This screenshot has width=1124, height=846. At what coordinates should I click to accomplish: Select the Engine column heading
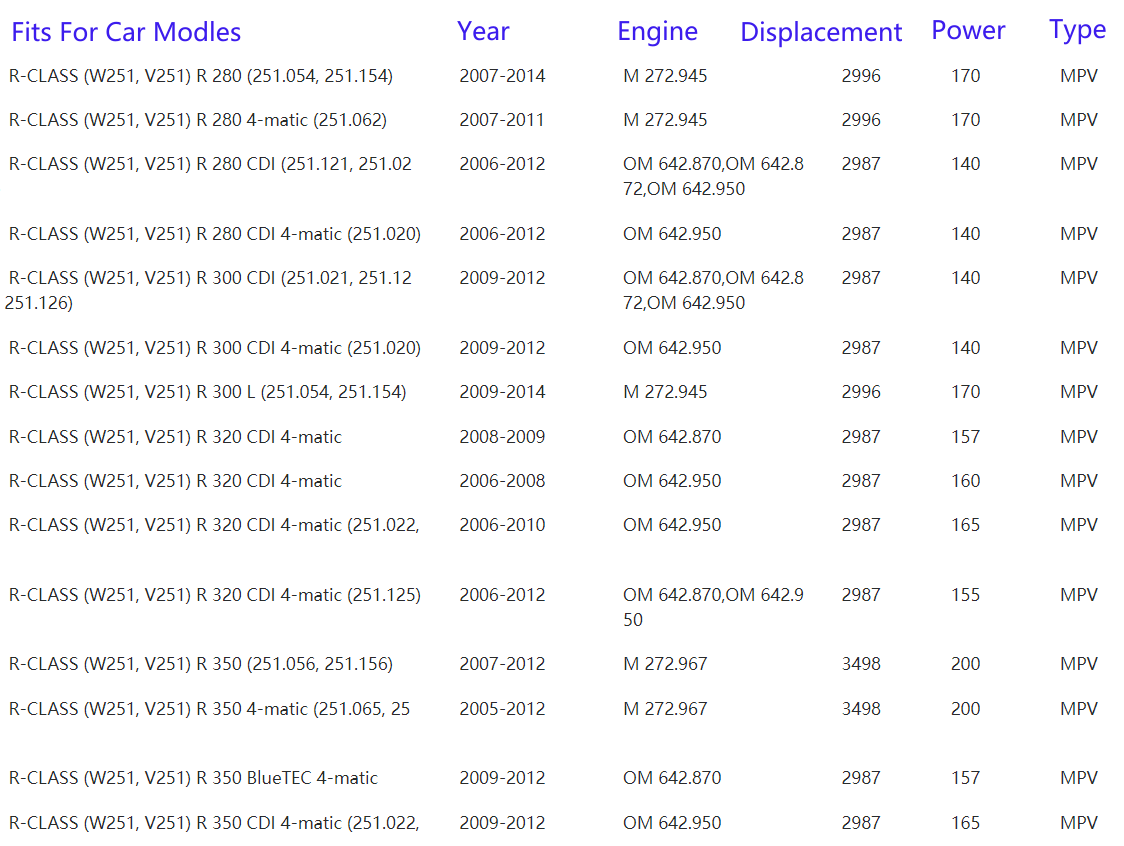[657, 31]
